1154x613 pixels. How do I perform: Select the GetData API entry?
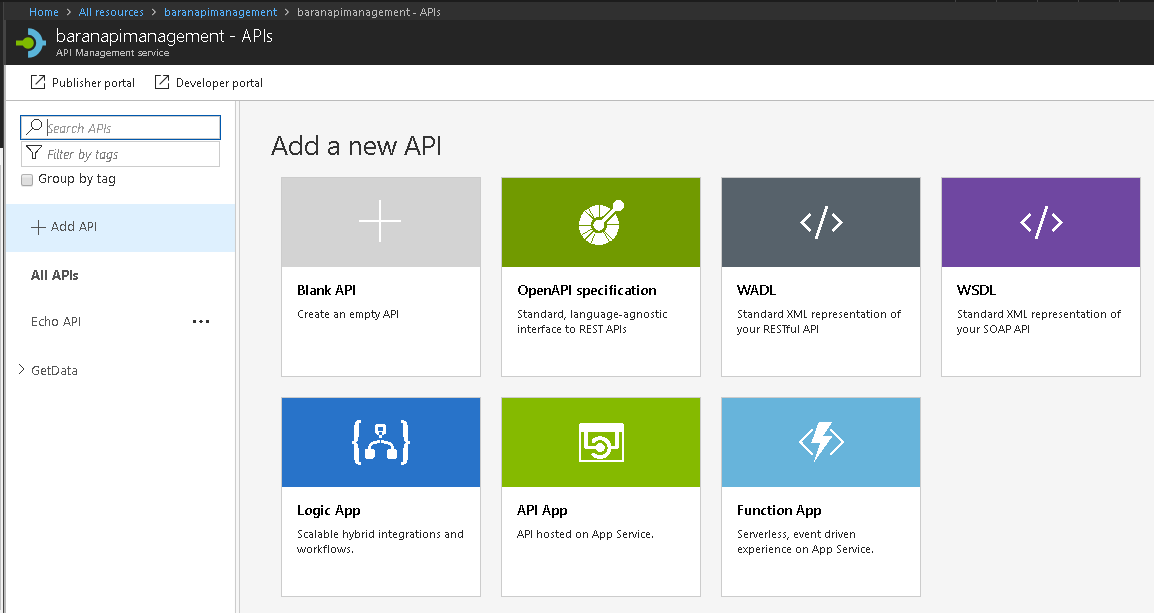[54, 370]
